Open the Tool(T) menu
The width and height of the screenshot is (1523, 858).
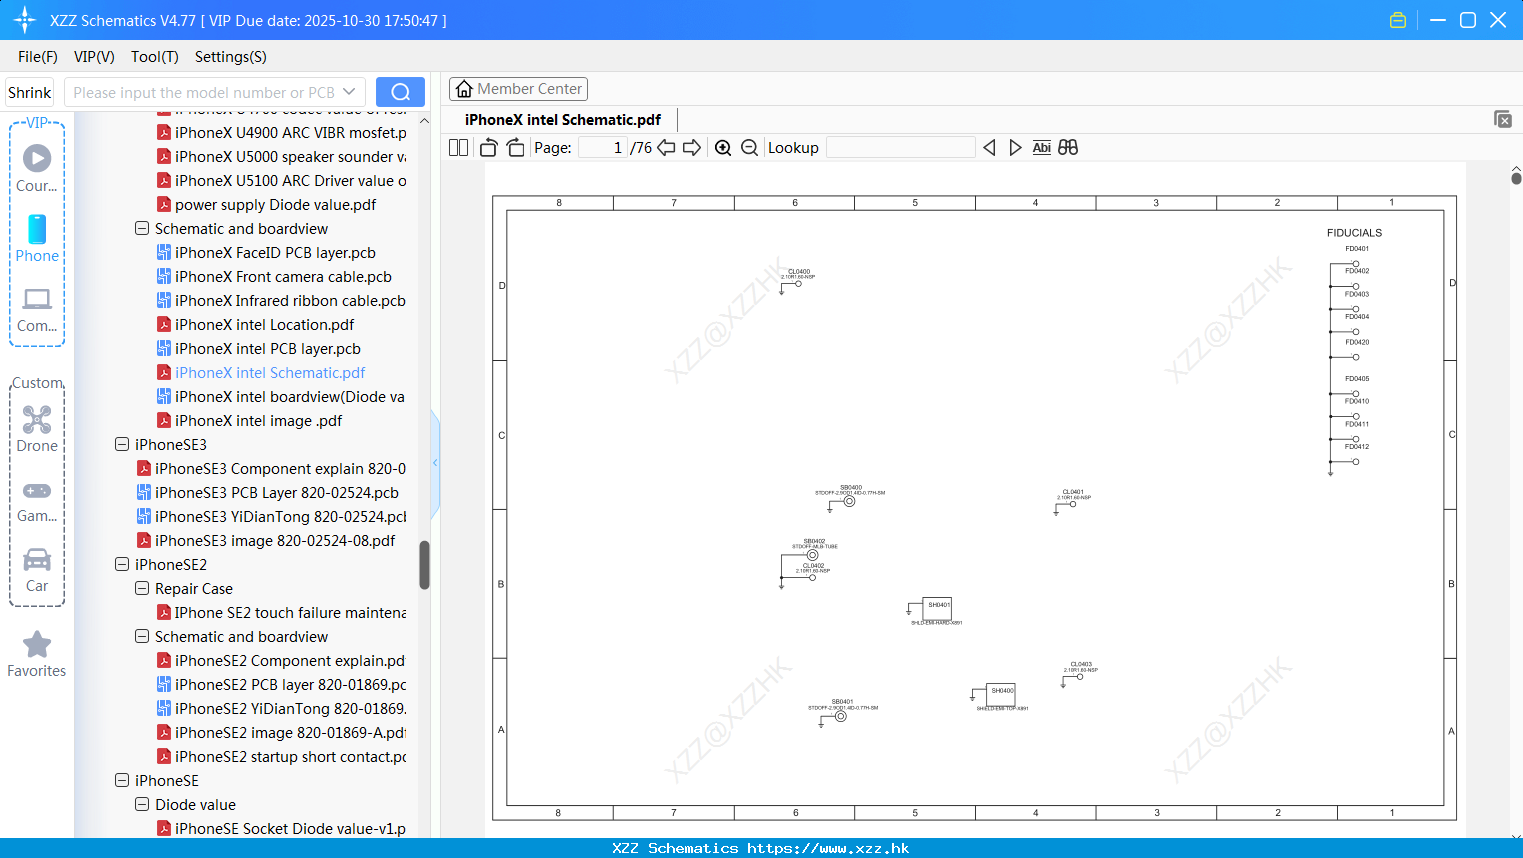click(155, 57)
